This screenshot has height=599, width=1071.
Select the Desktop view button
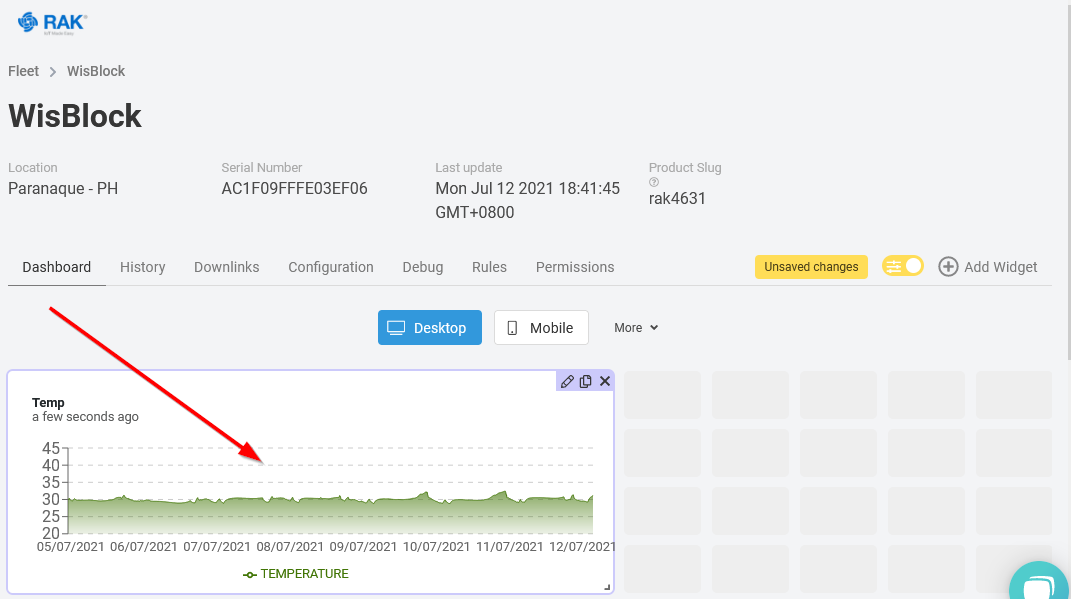[x=430, y=327]
